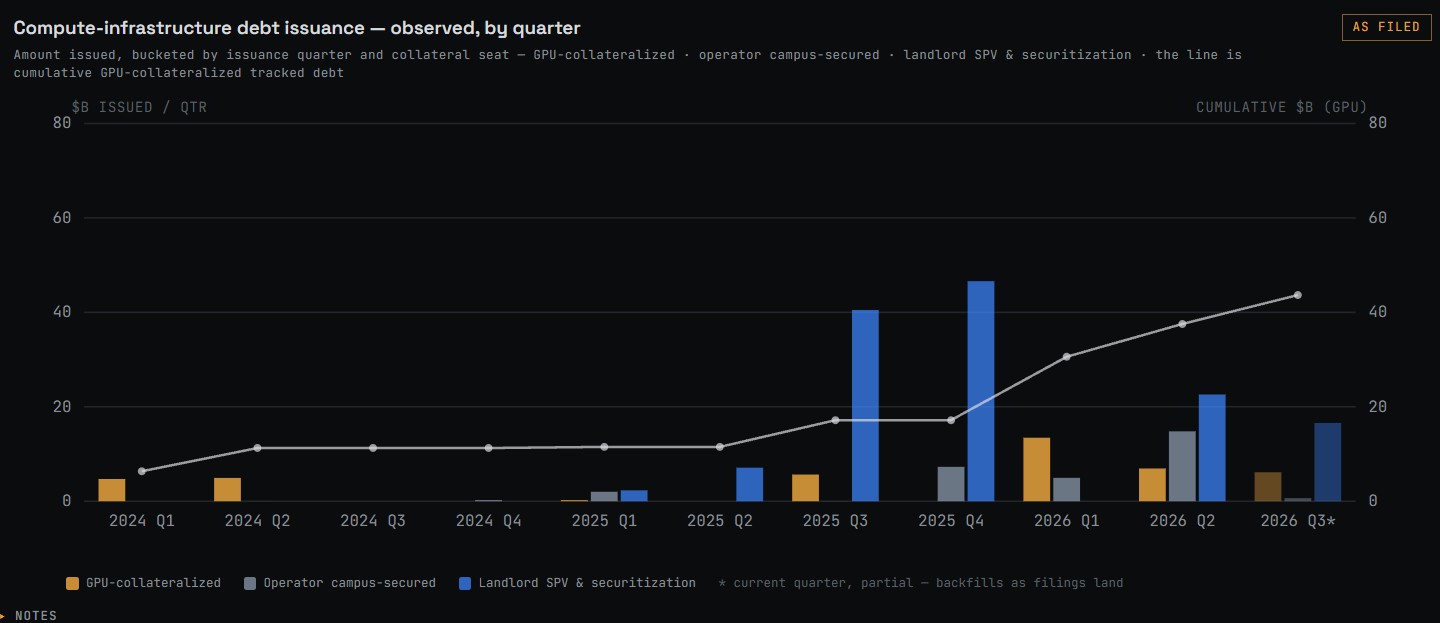Click the orange GPU-collateralized legend swatch
The height and width of the screenshot is (623, 1440).
click(72, 583)
